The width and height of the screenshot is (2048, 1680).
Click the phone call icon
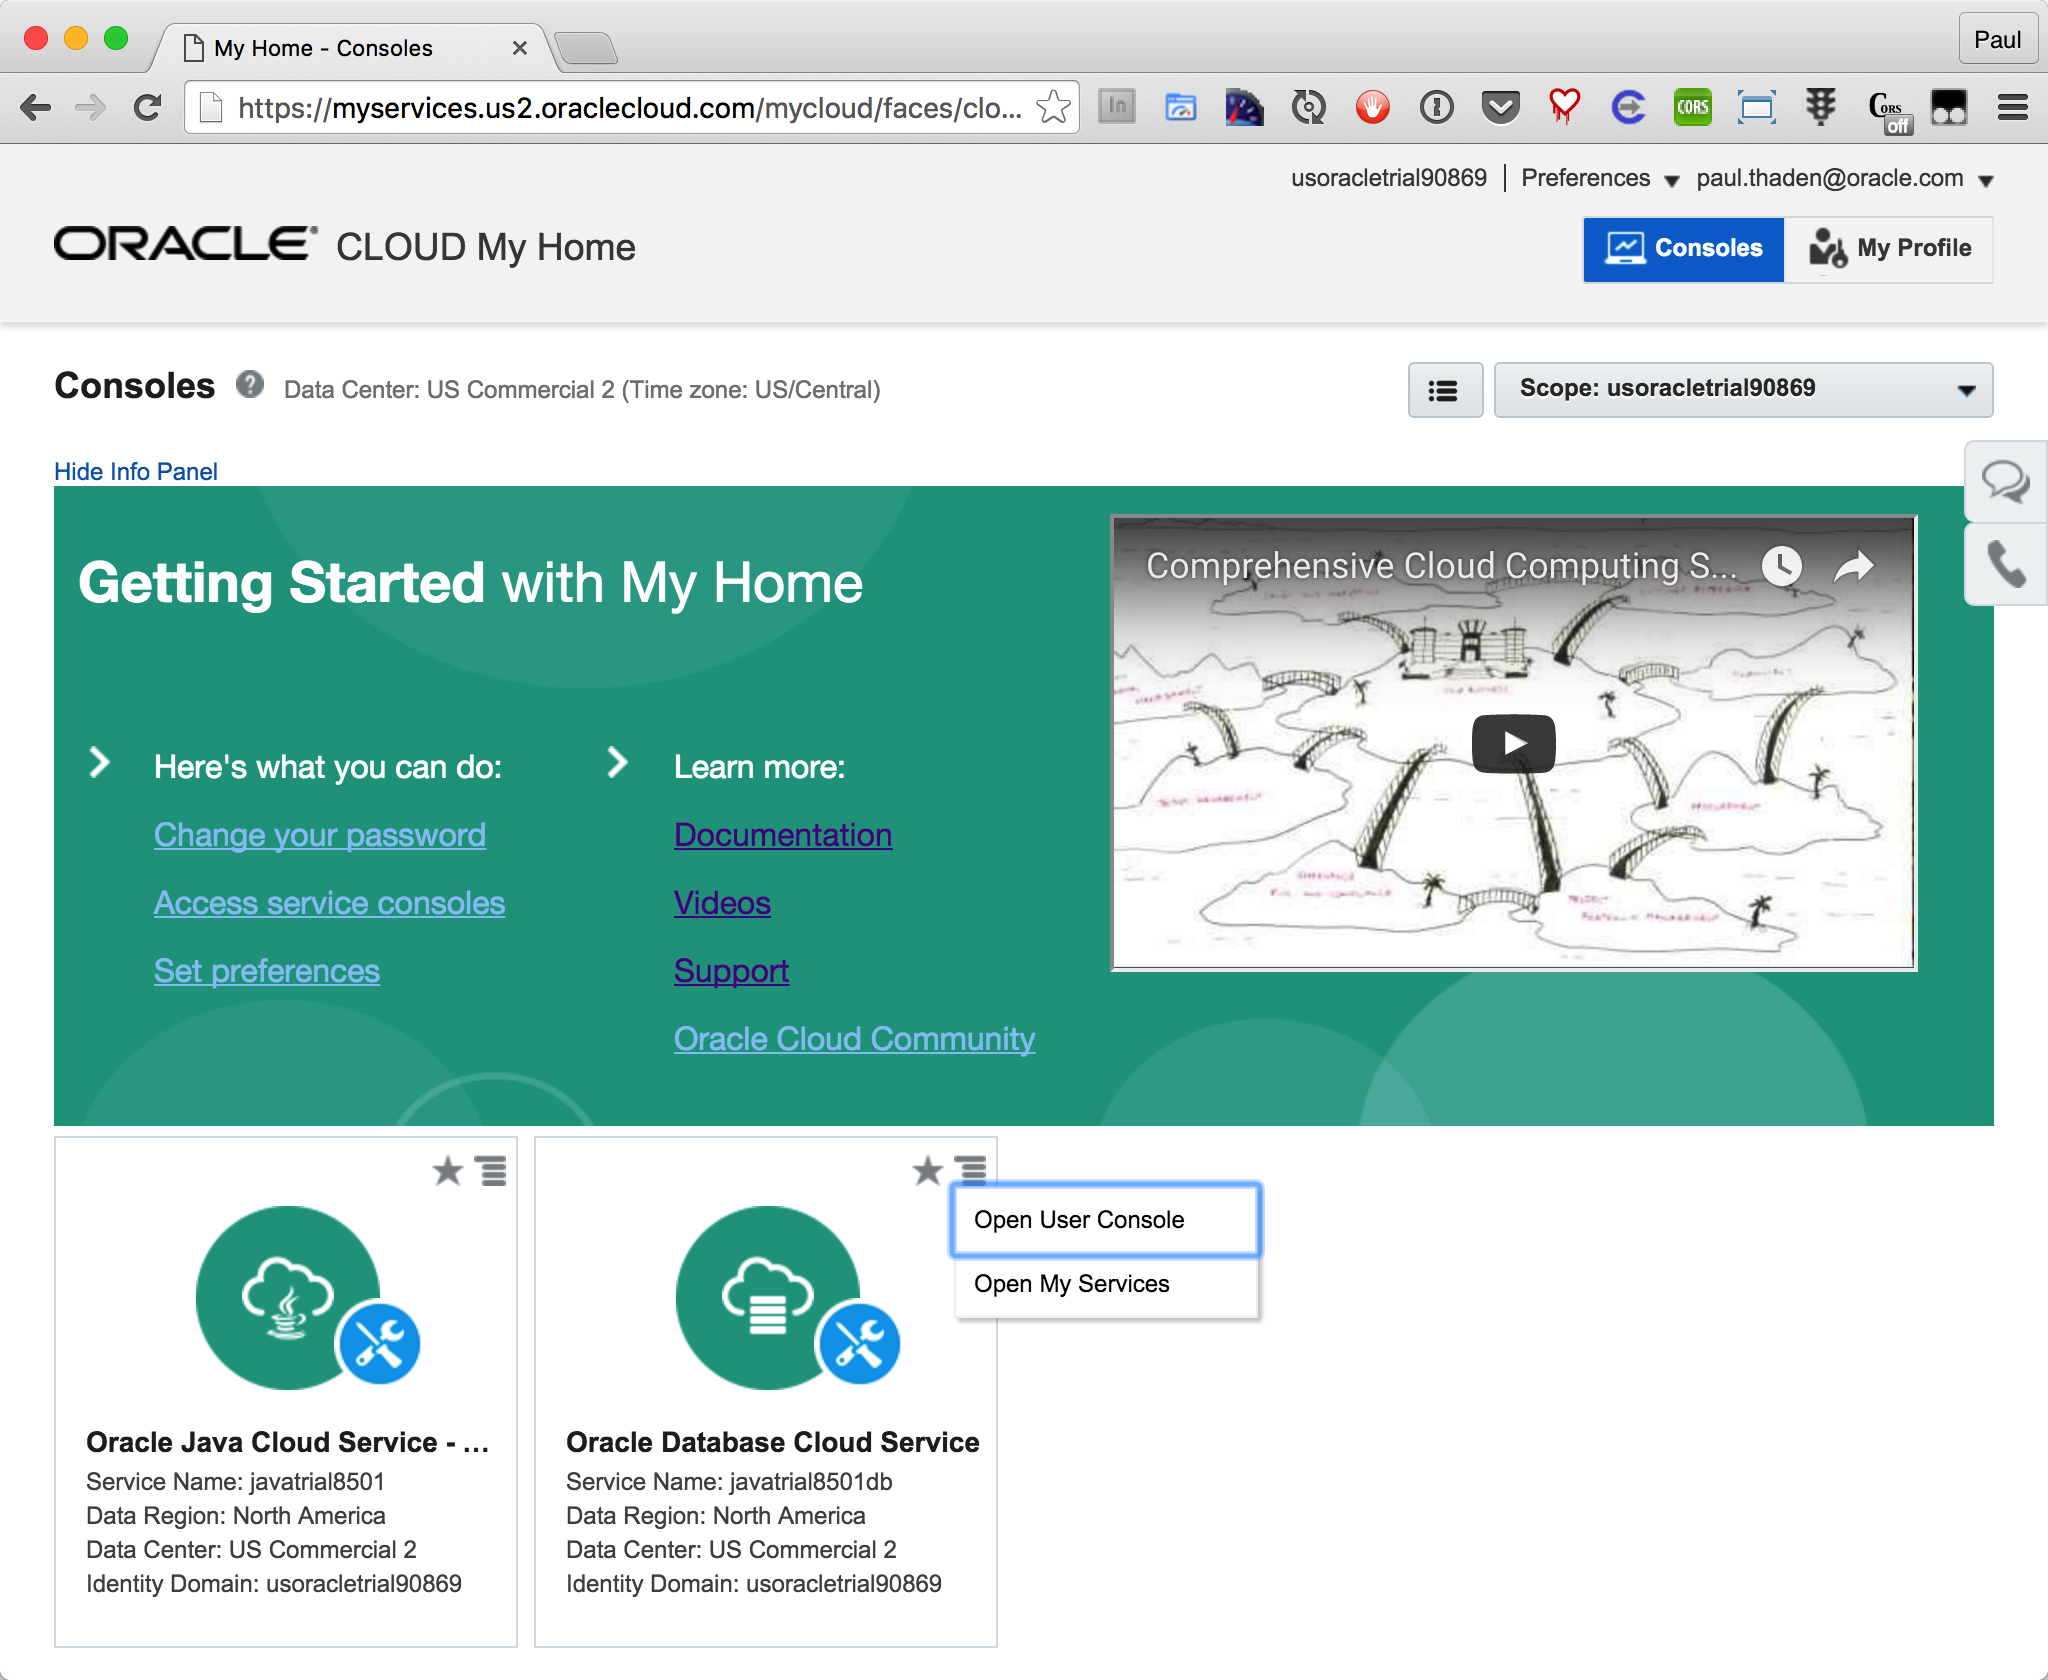coord(2004,564)
